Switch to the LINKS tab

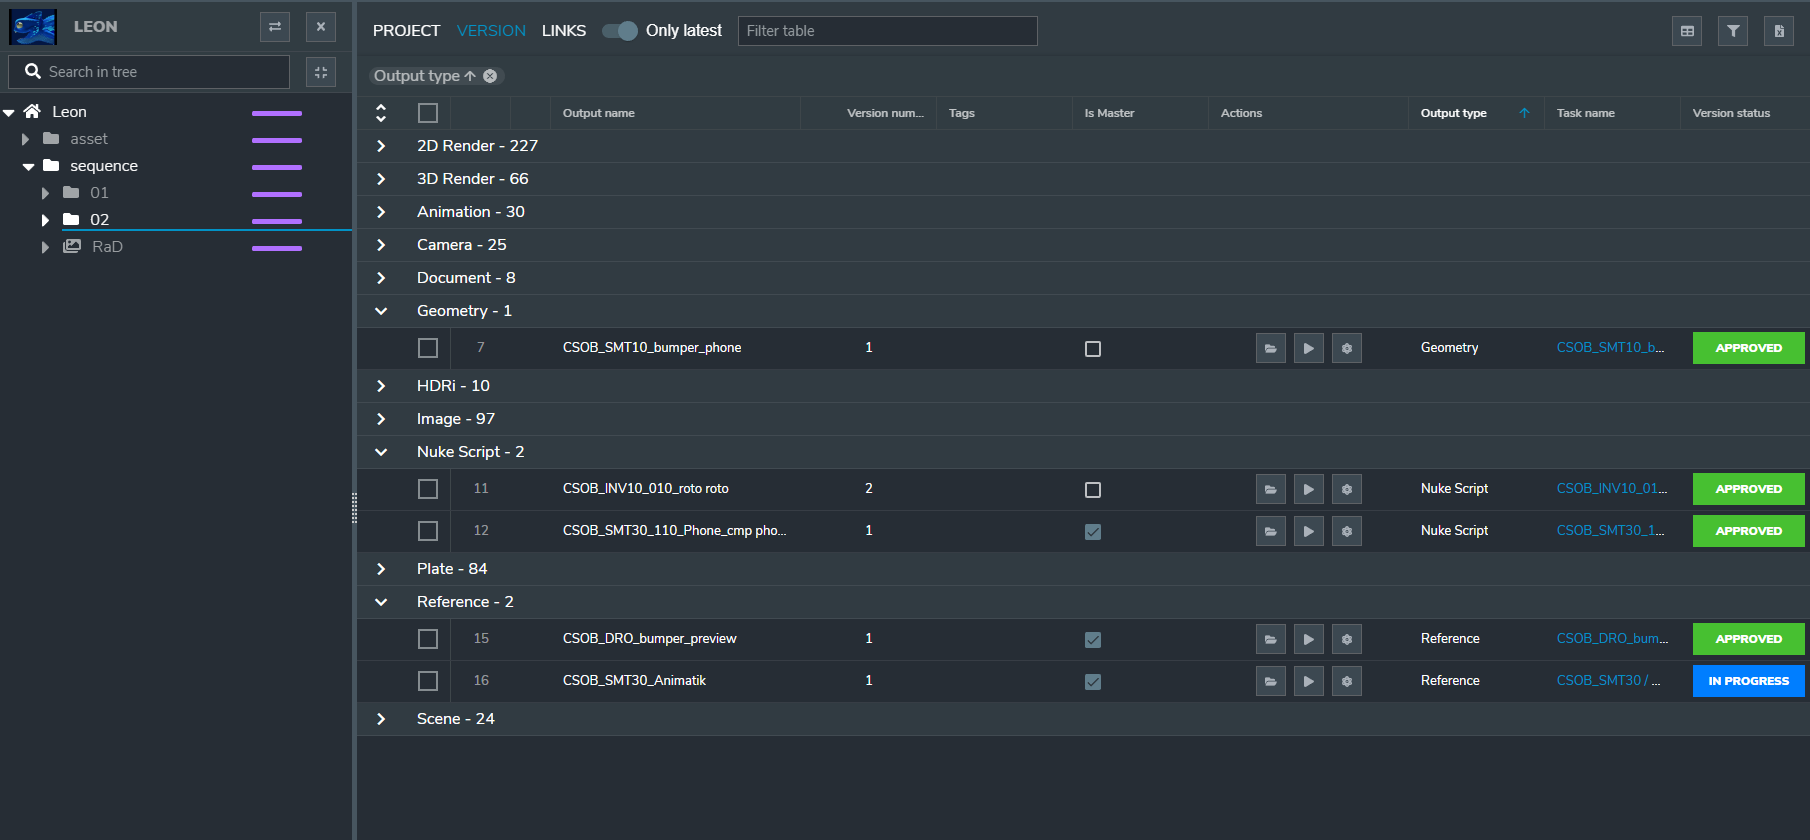point(564,31)
